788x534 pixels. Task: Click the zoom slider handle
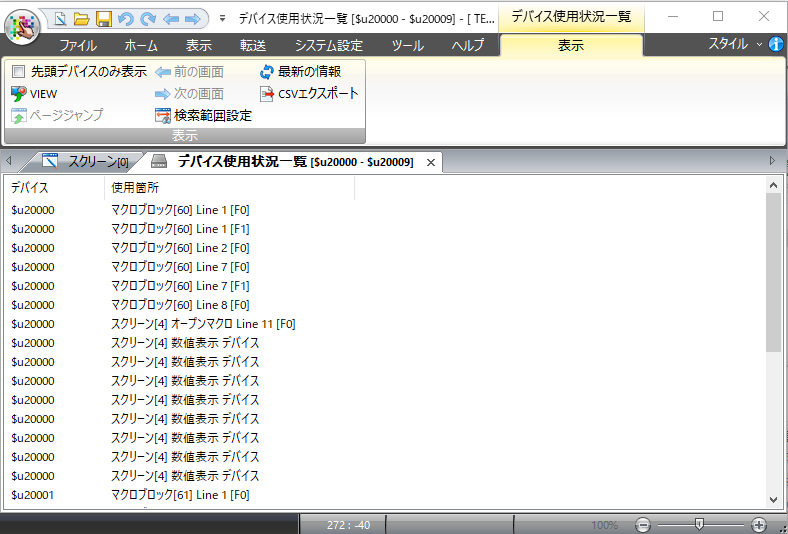tap(699, 524)
